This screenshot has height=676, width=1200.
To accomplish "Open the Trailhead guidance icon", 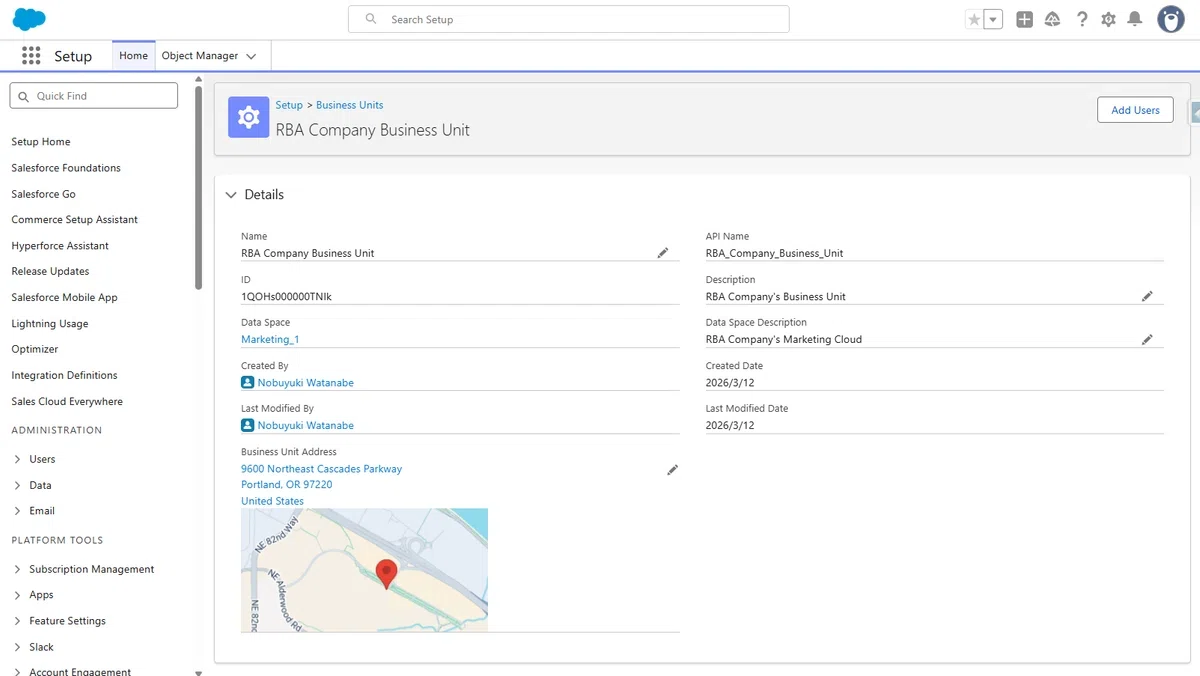I will (1052, 19).
